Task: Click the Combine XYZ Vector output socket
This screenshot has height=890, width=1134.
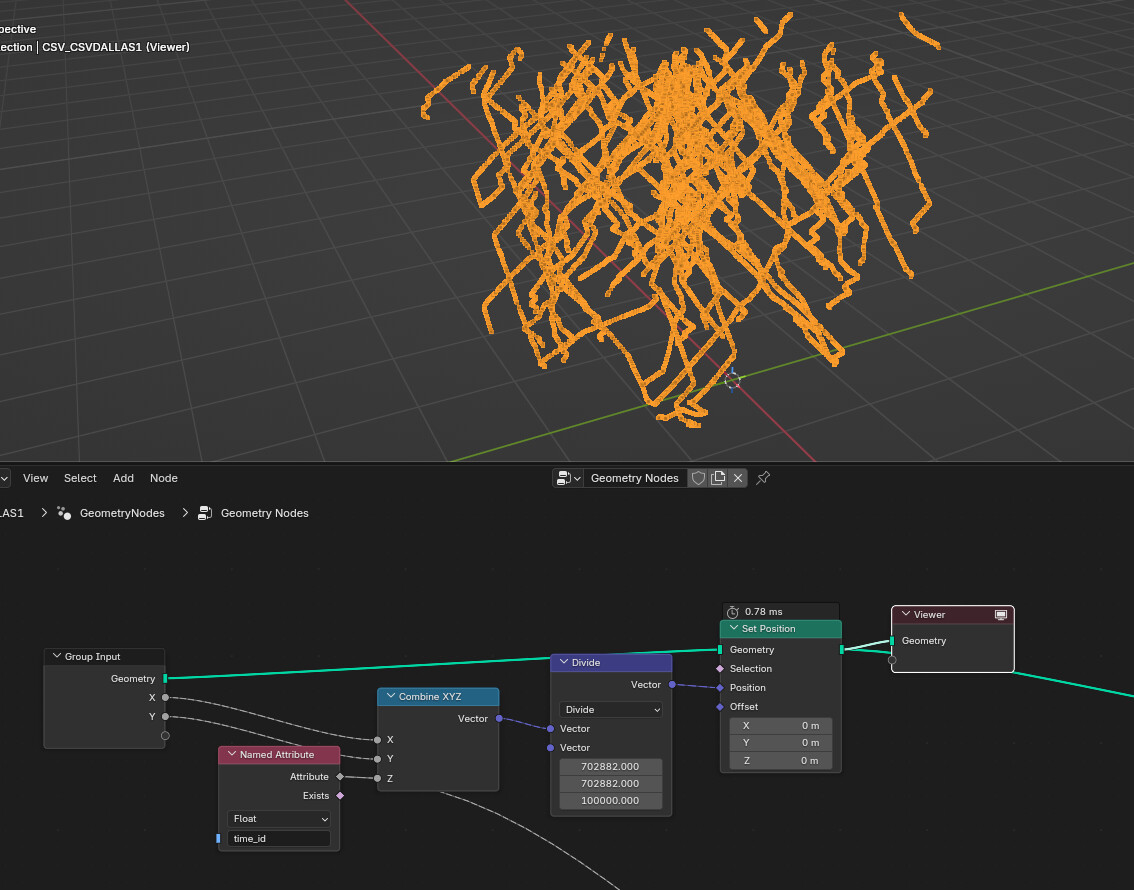Action: click(x=499, y=719)
